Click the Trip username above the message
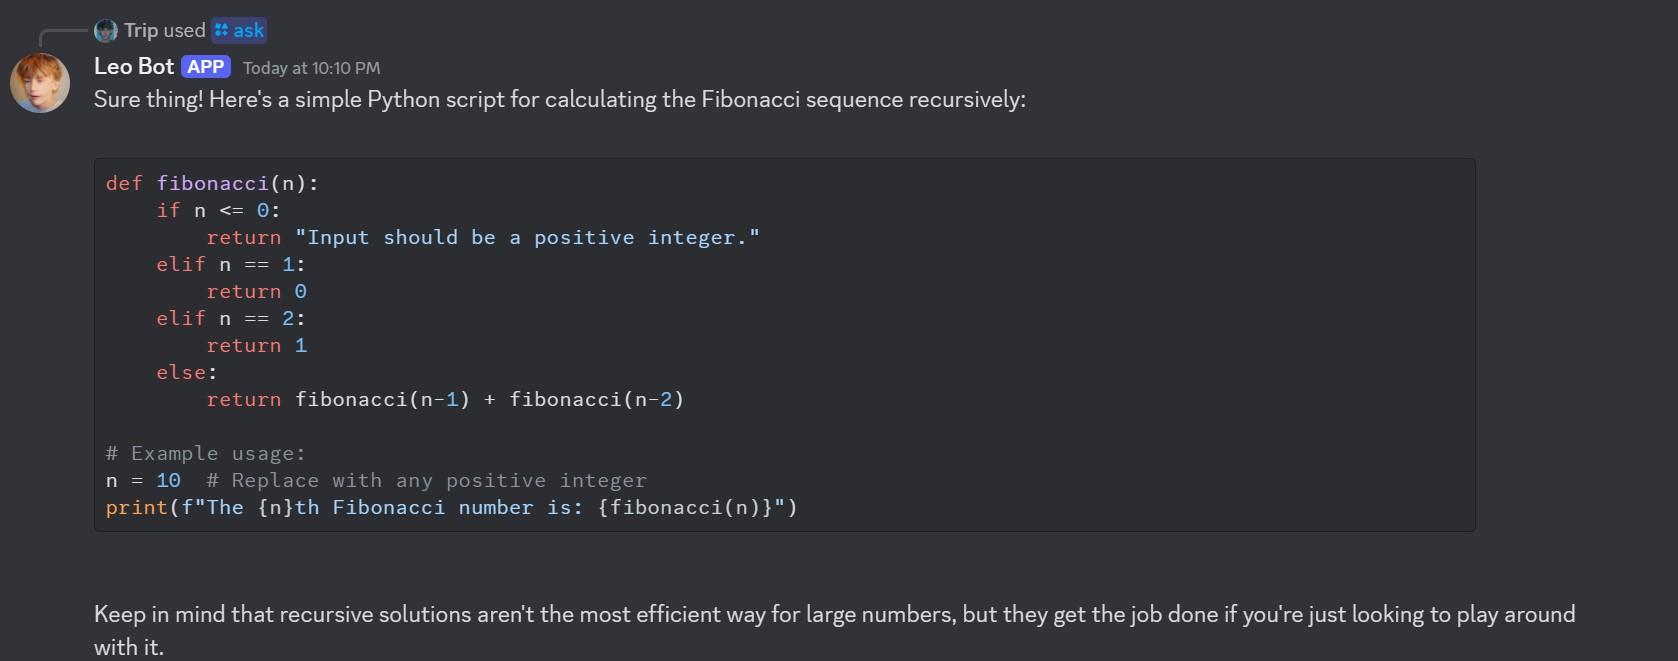The width and height of the screenshot is (1678, 661). tap(141, 31)
